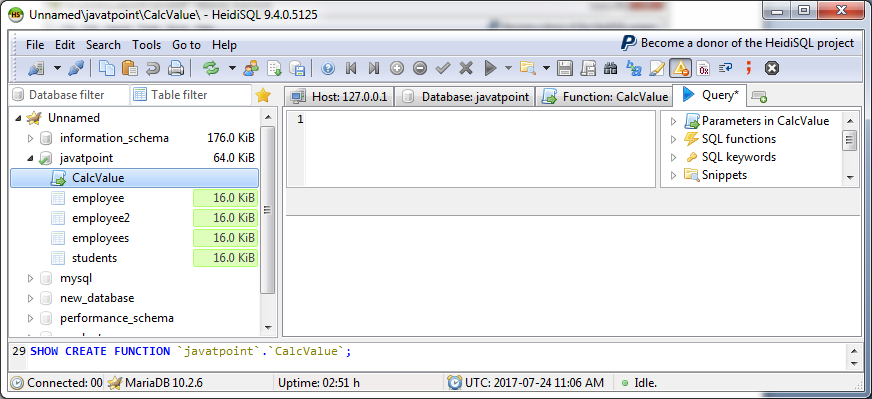This screenshot has width=872, height=399.
Task: Click the disconnect plug icon
Action: [x=76, y=68]
